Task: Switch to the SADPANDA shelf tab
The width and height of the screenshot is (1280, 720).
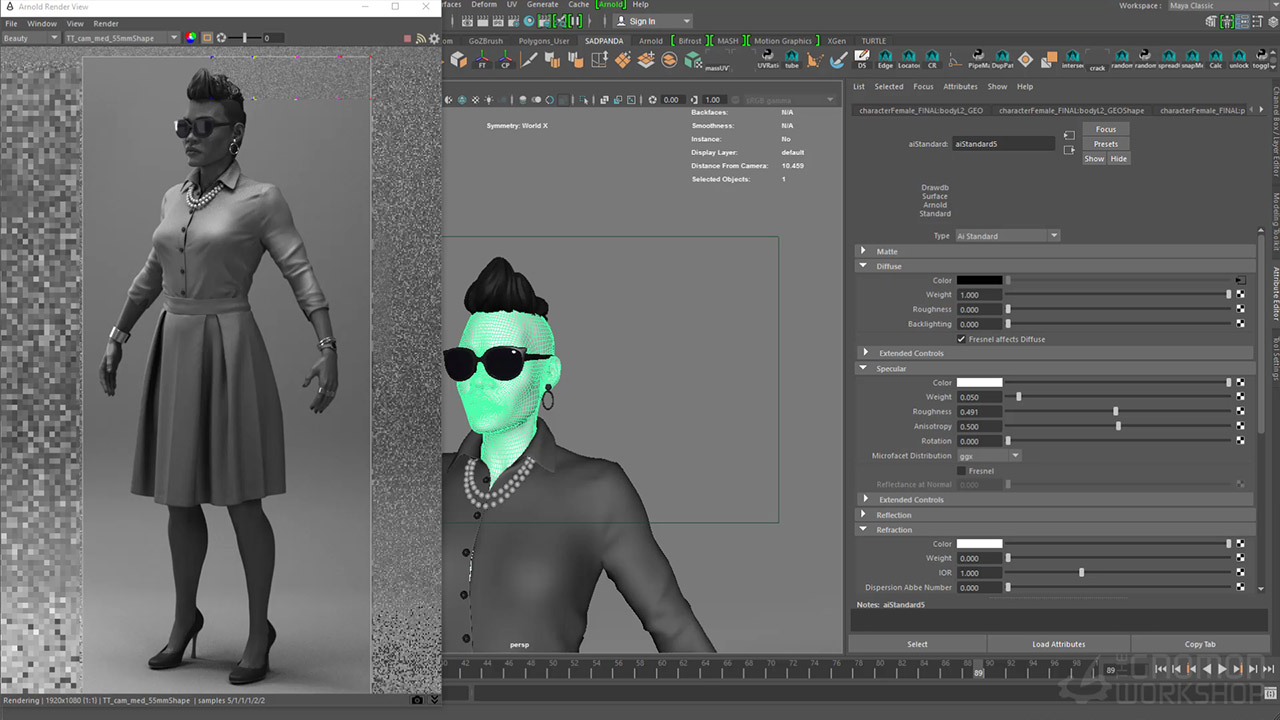Action: [x=603, y=41]
